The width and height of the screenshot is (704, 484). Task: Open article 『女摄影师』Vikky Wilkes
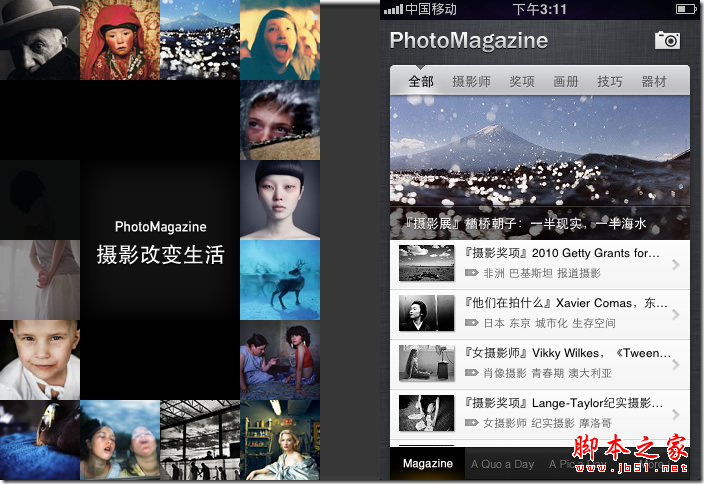[540, 365]
